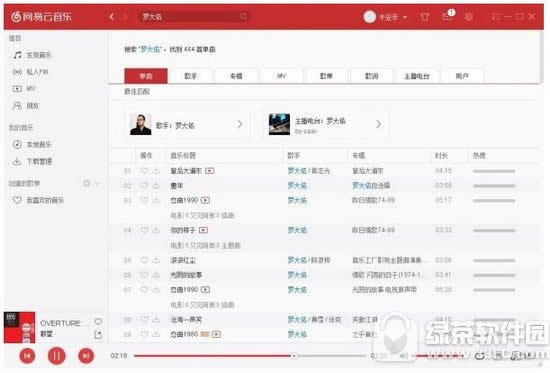Download the first song in the list
Viewport: 550px width, 373px height.
click(156, 171)
